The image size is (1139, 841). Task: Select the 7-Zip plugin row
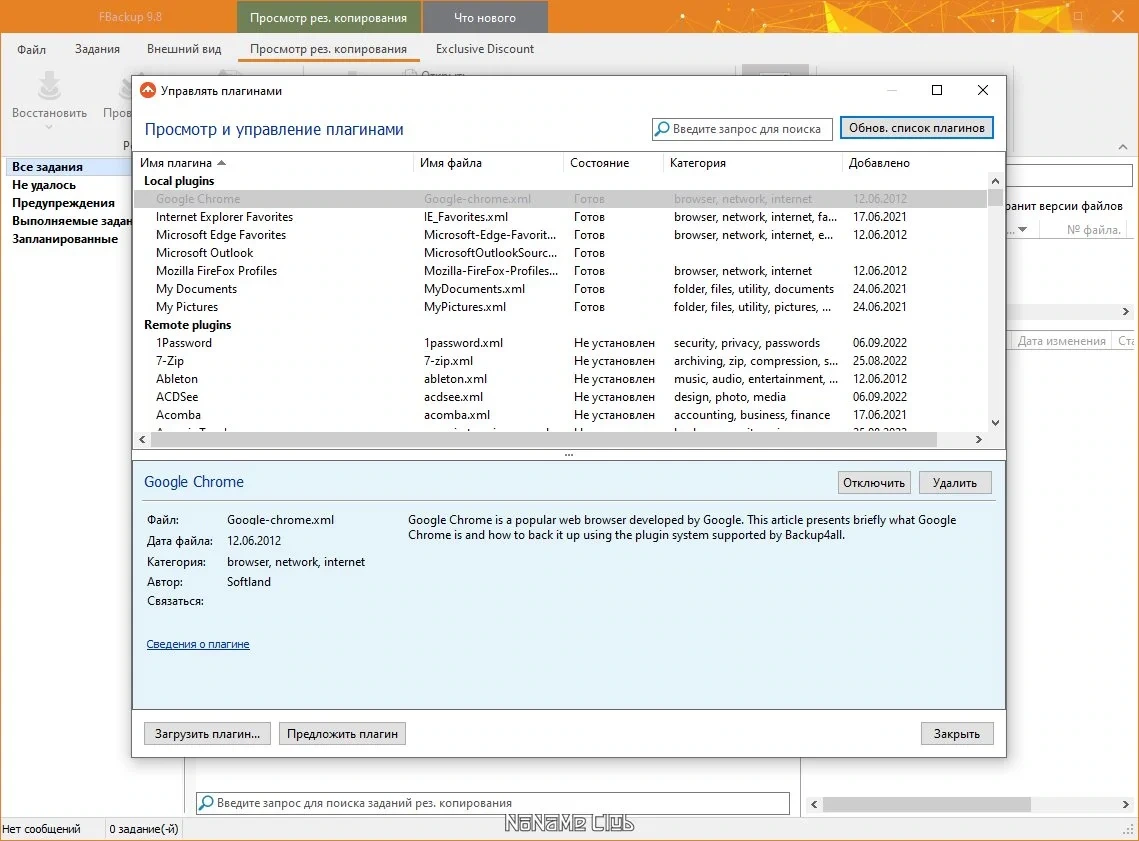click(560, 361)
